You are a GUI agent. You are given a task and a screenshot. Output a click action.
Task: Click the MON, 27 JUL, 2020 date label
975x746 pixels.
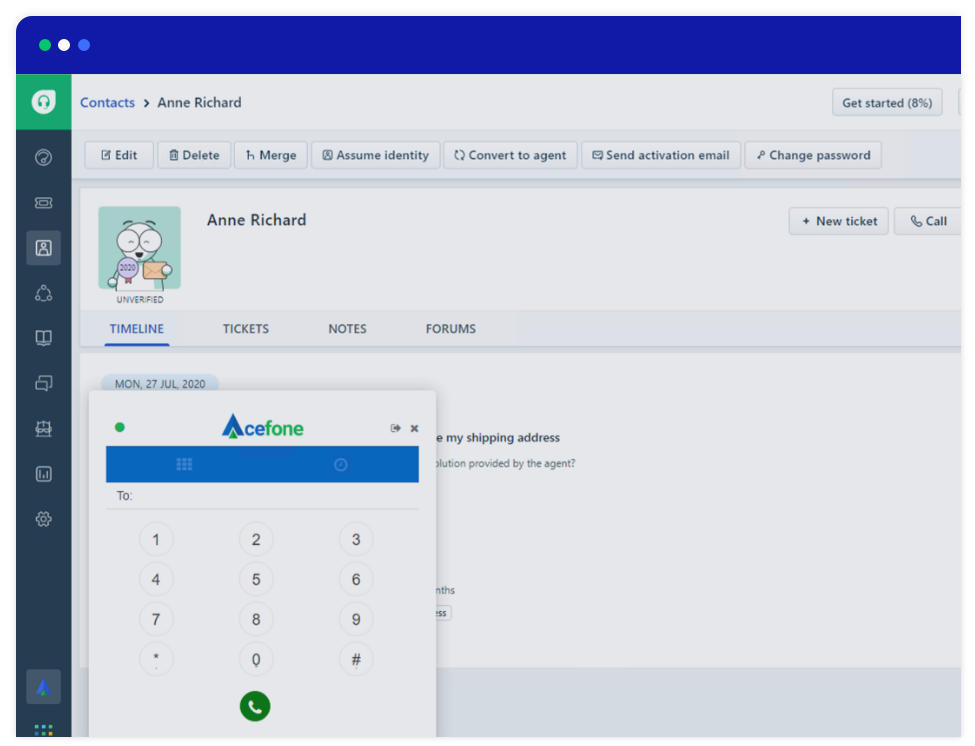click(x=160, y=384)
